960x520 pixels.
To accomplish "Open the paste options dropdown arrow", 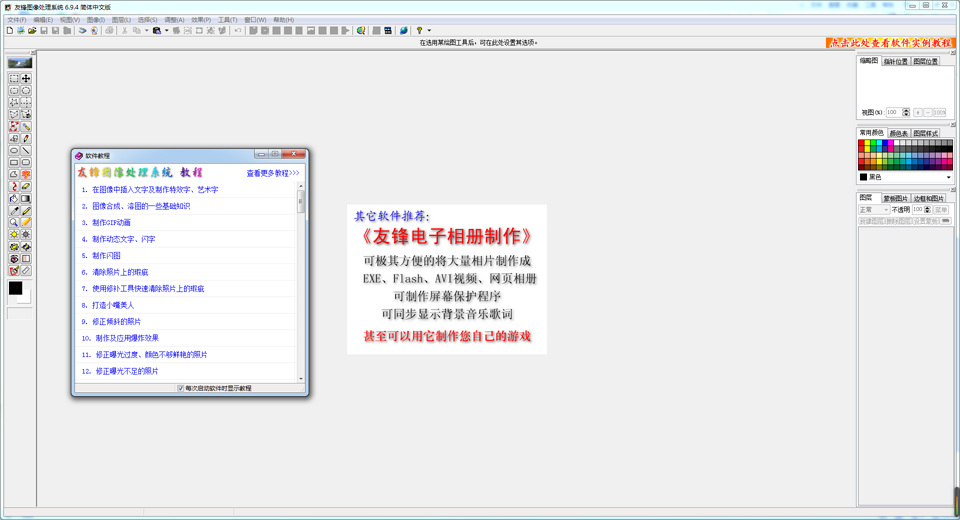I will (x=167, y=30).
